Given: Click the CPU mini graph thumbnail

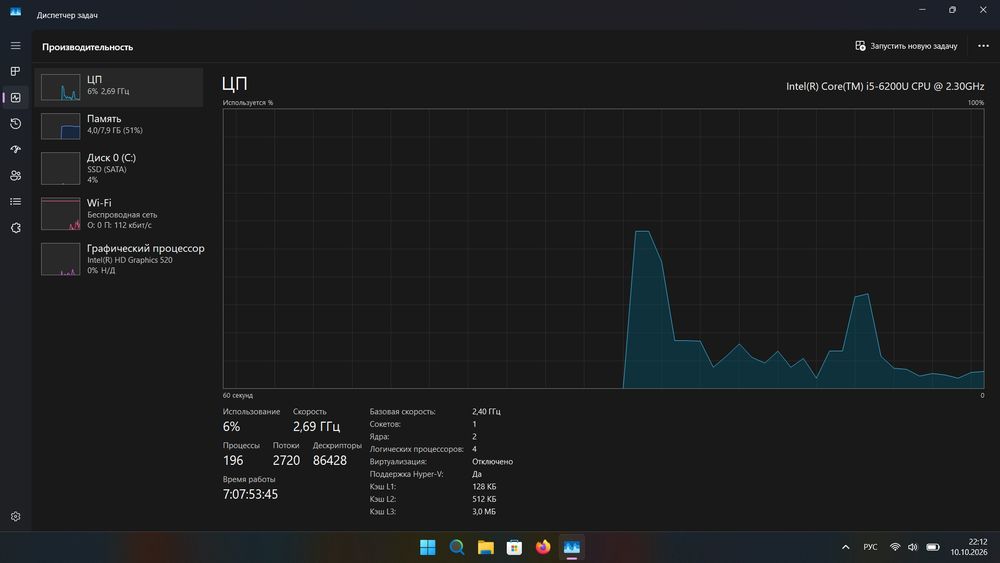Looking at the screenshot, I should click(x=61, y=87).
